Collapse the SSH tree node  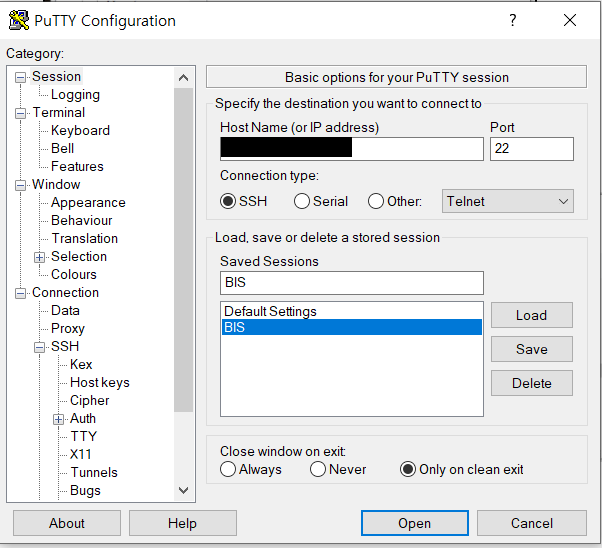pos(39,348)
